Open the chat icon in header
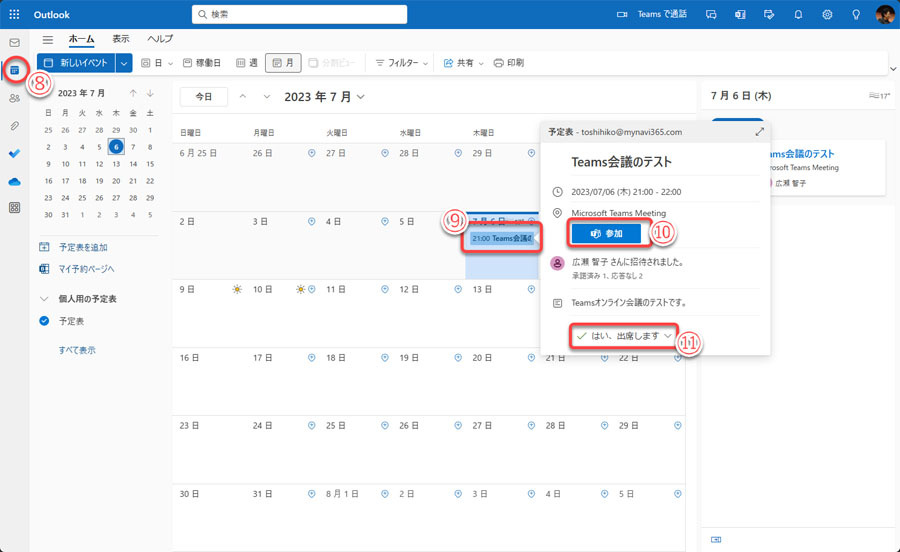 711,14
